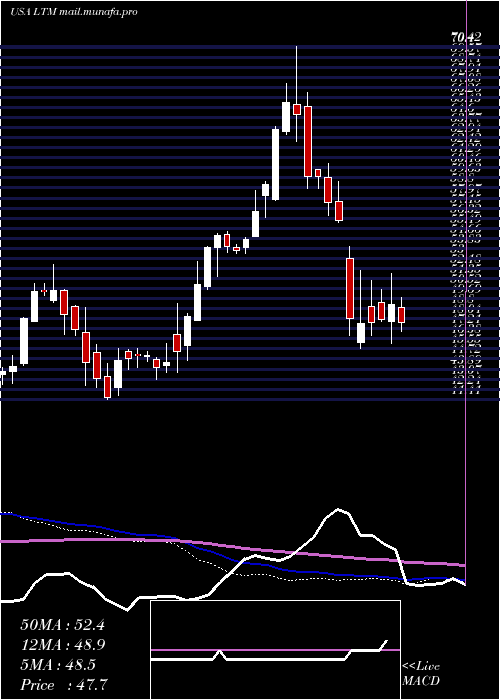Click the 'USA LTM mail.munafa.pro' chart title
Viewport: 500px width, 700px height.
(x=74, y=12)
